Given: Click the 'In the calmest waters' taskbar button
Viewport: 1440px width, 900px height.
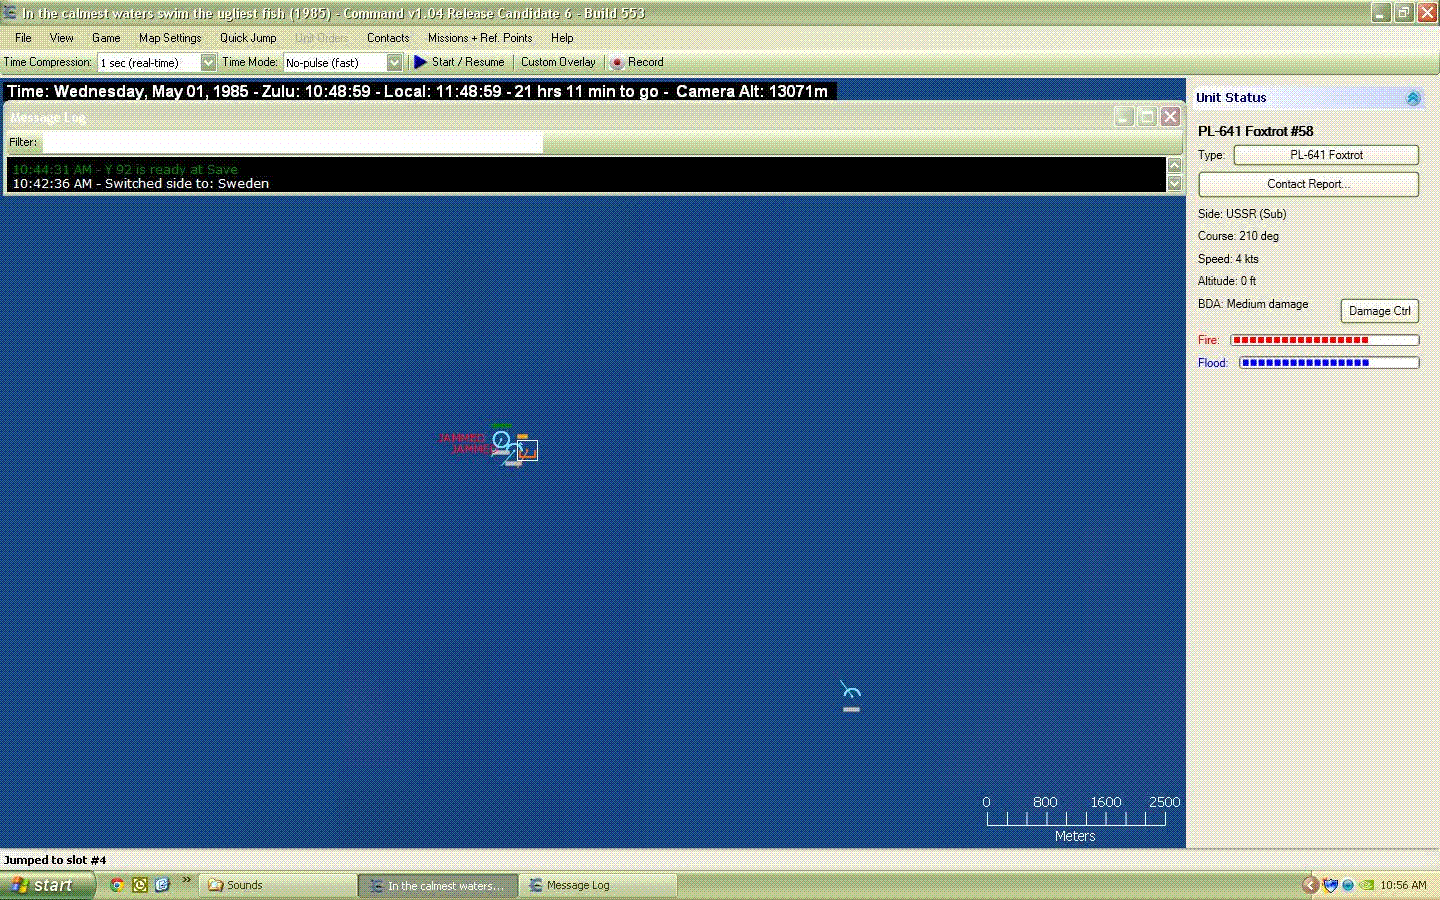Looking at the screenshot, I should point(439,885).
